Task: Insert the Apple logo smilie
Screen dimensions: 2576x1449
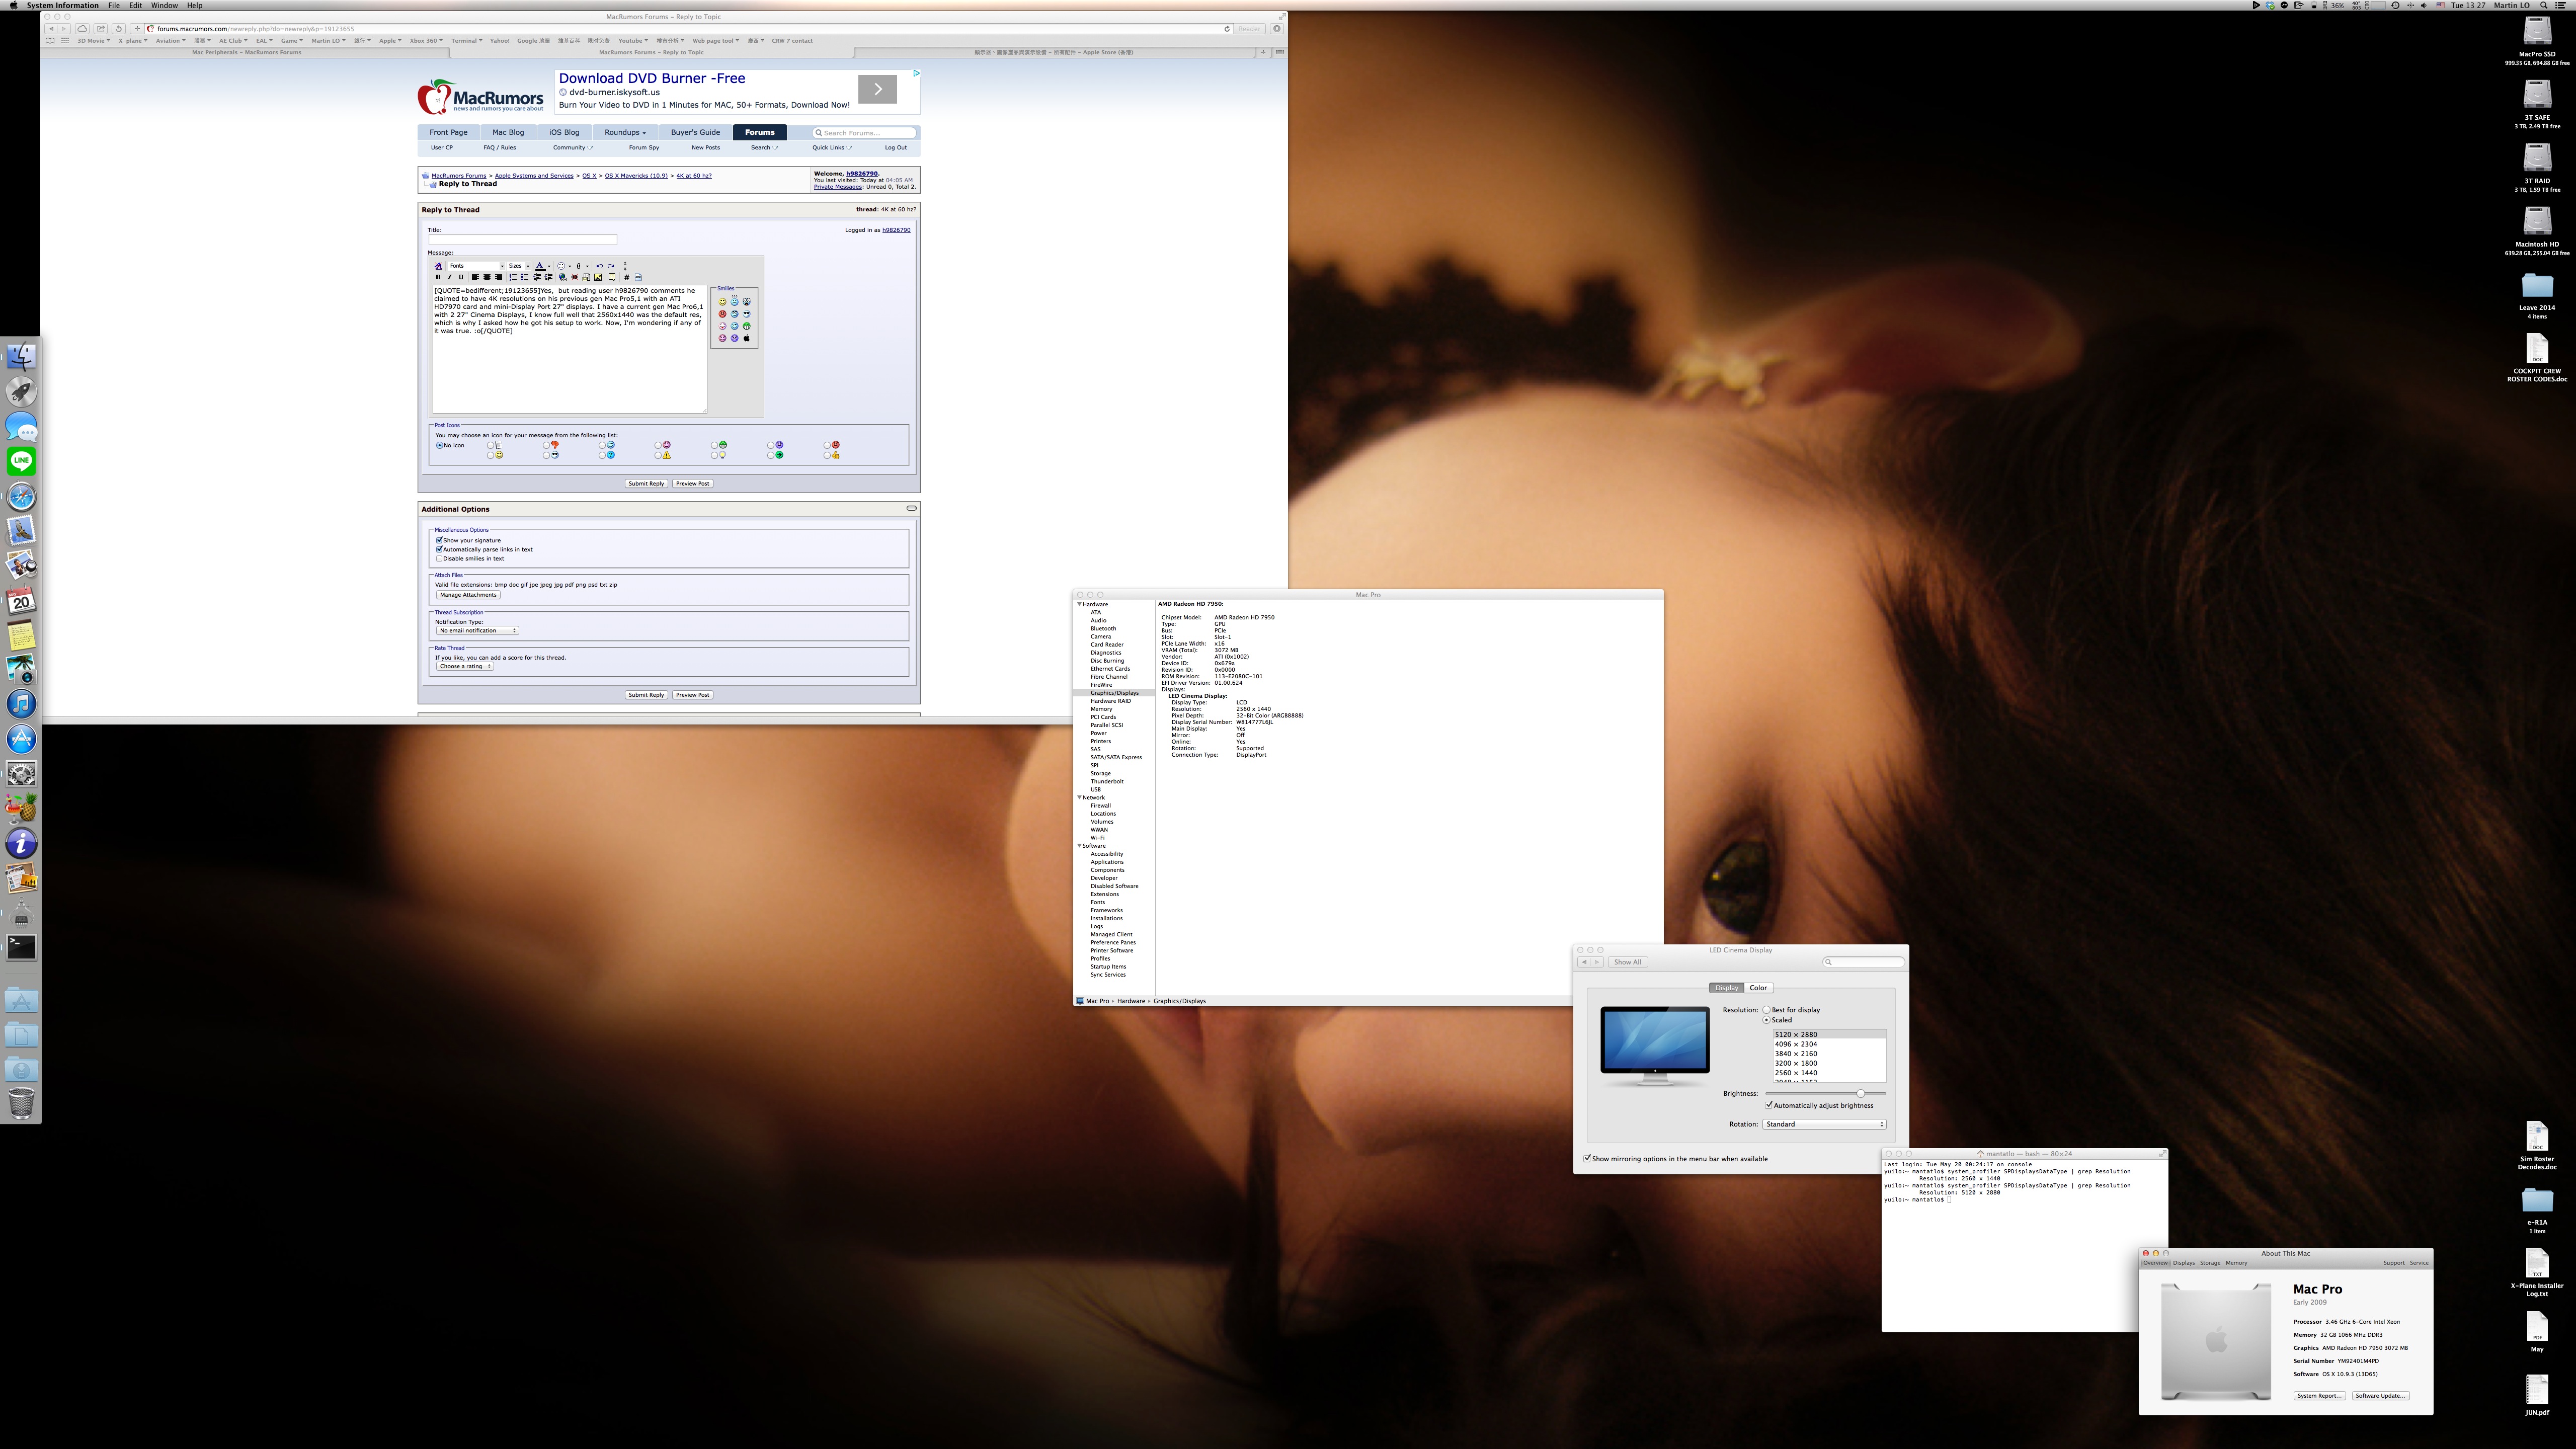Action: [x=747, y=338]
